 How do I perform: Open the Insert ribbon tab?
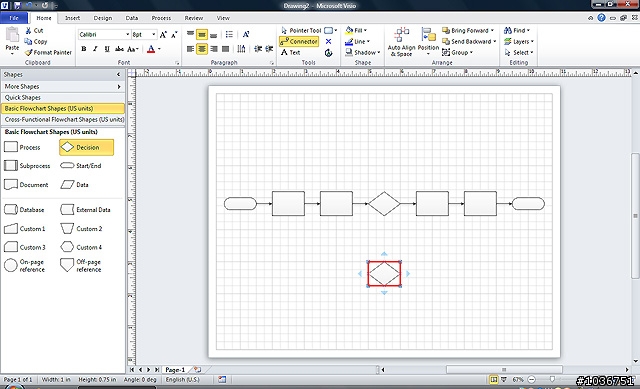72,18
